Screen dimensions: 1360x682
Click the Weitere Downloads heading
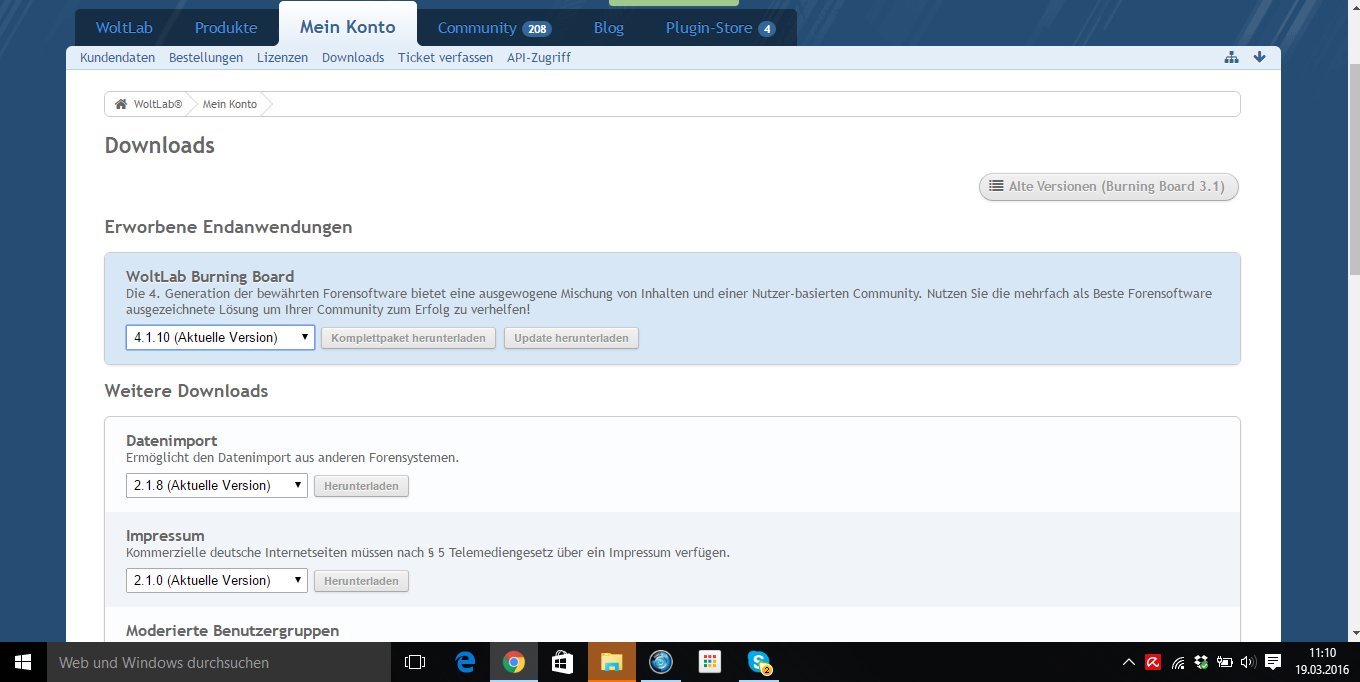coord(187,391)
